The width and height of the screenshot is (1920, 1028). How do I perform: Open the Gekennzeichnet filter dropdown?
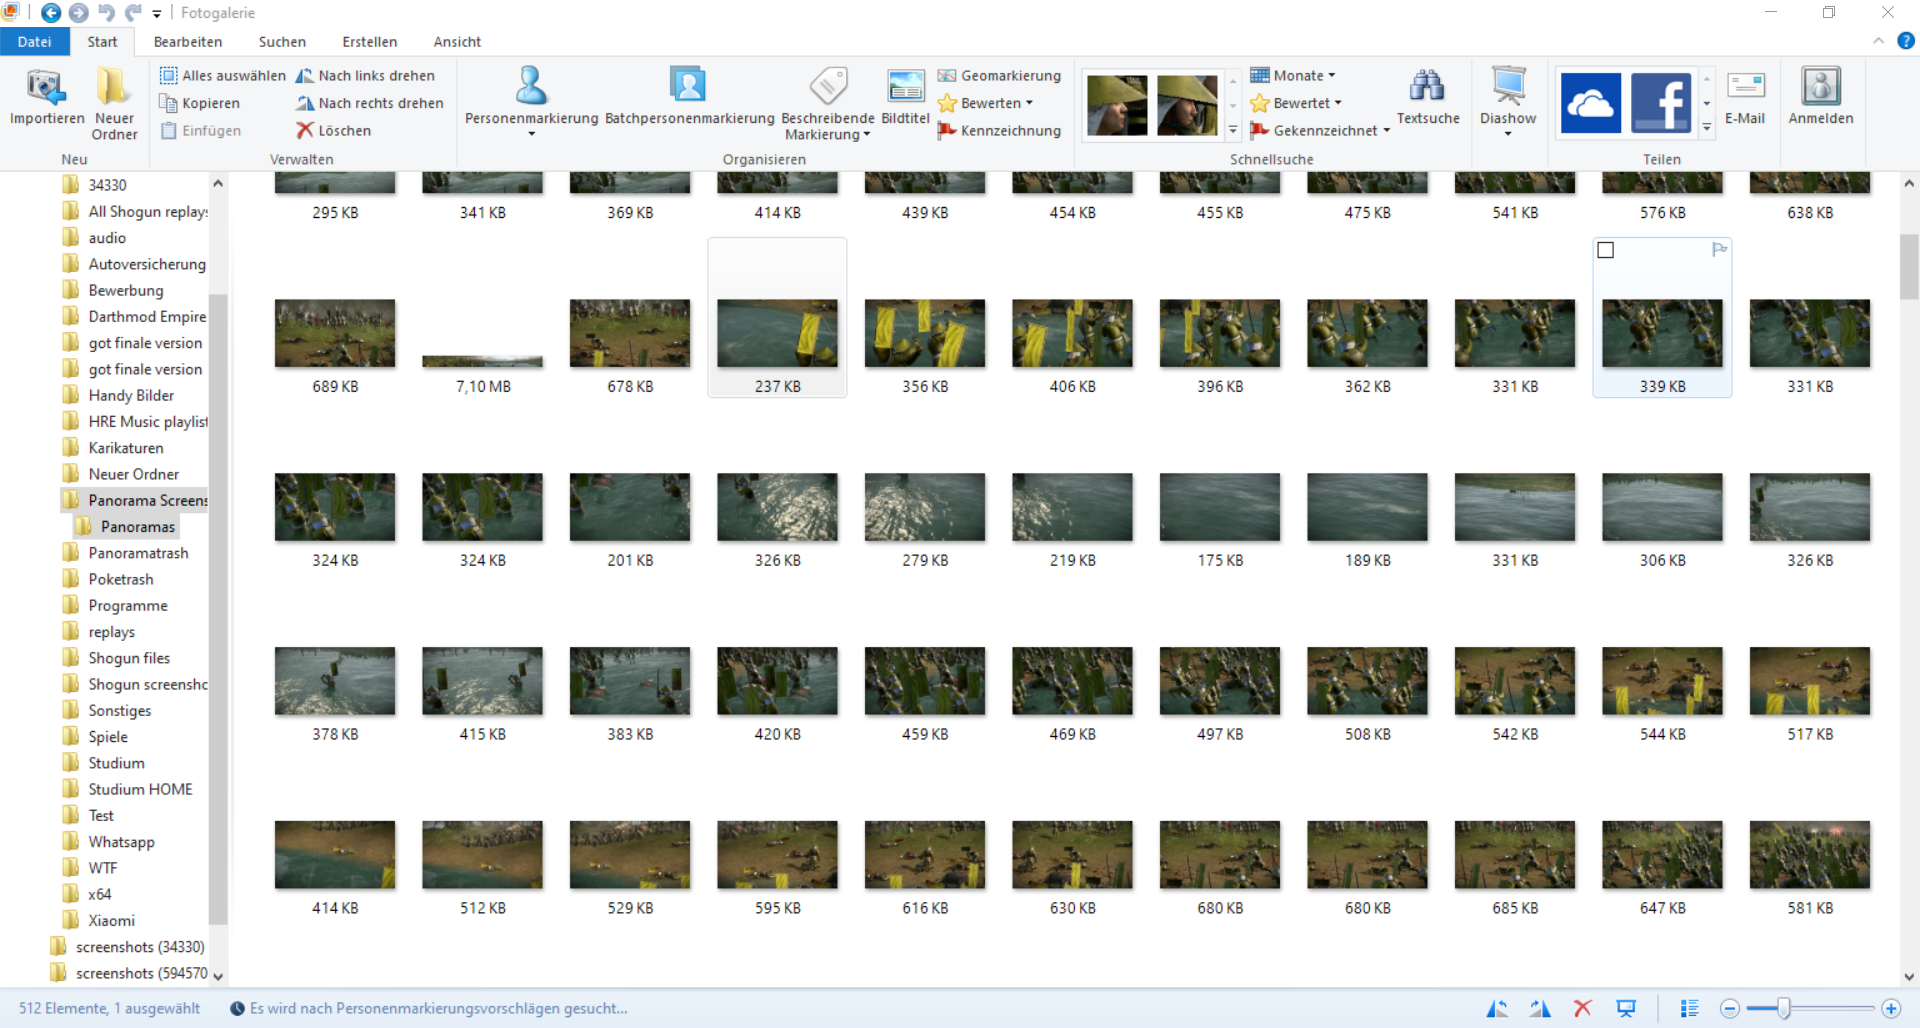pyautogui.click(x=1320, y=131)
